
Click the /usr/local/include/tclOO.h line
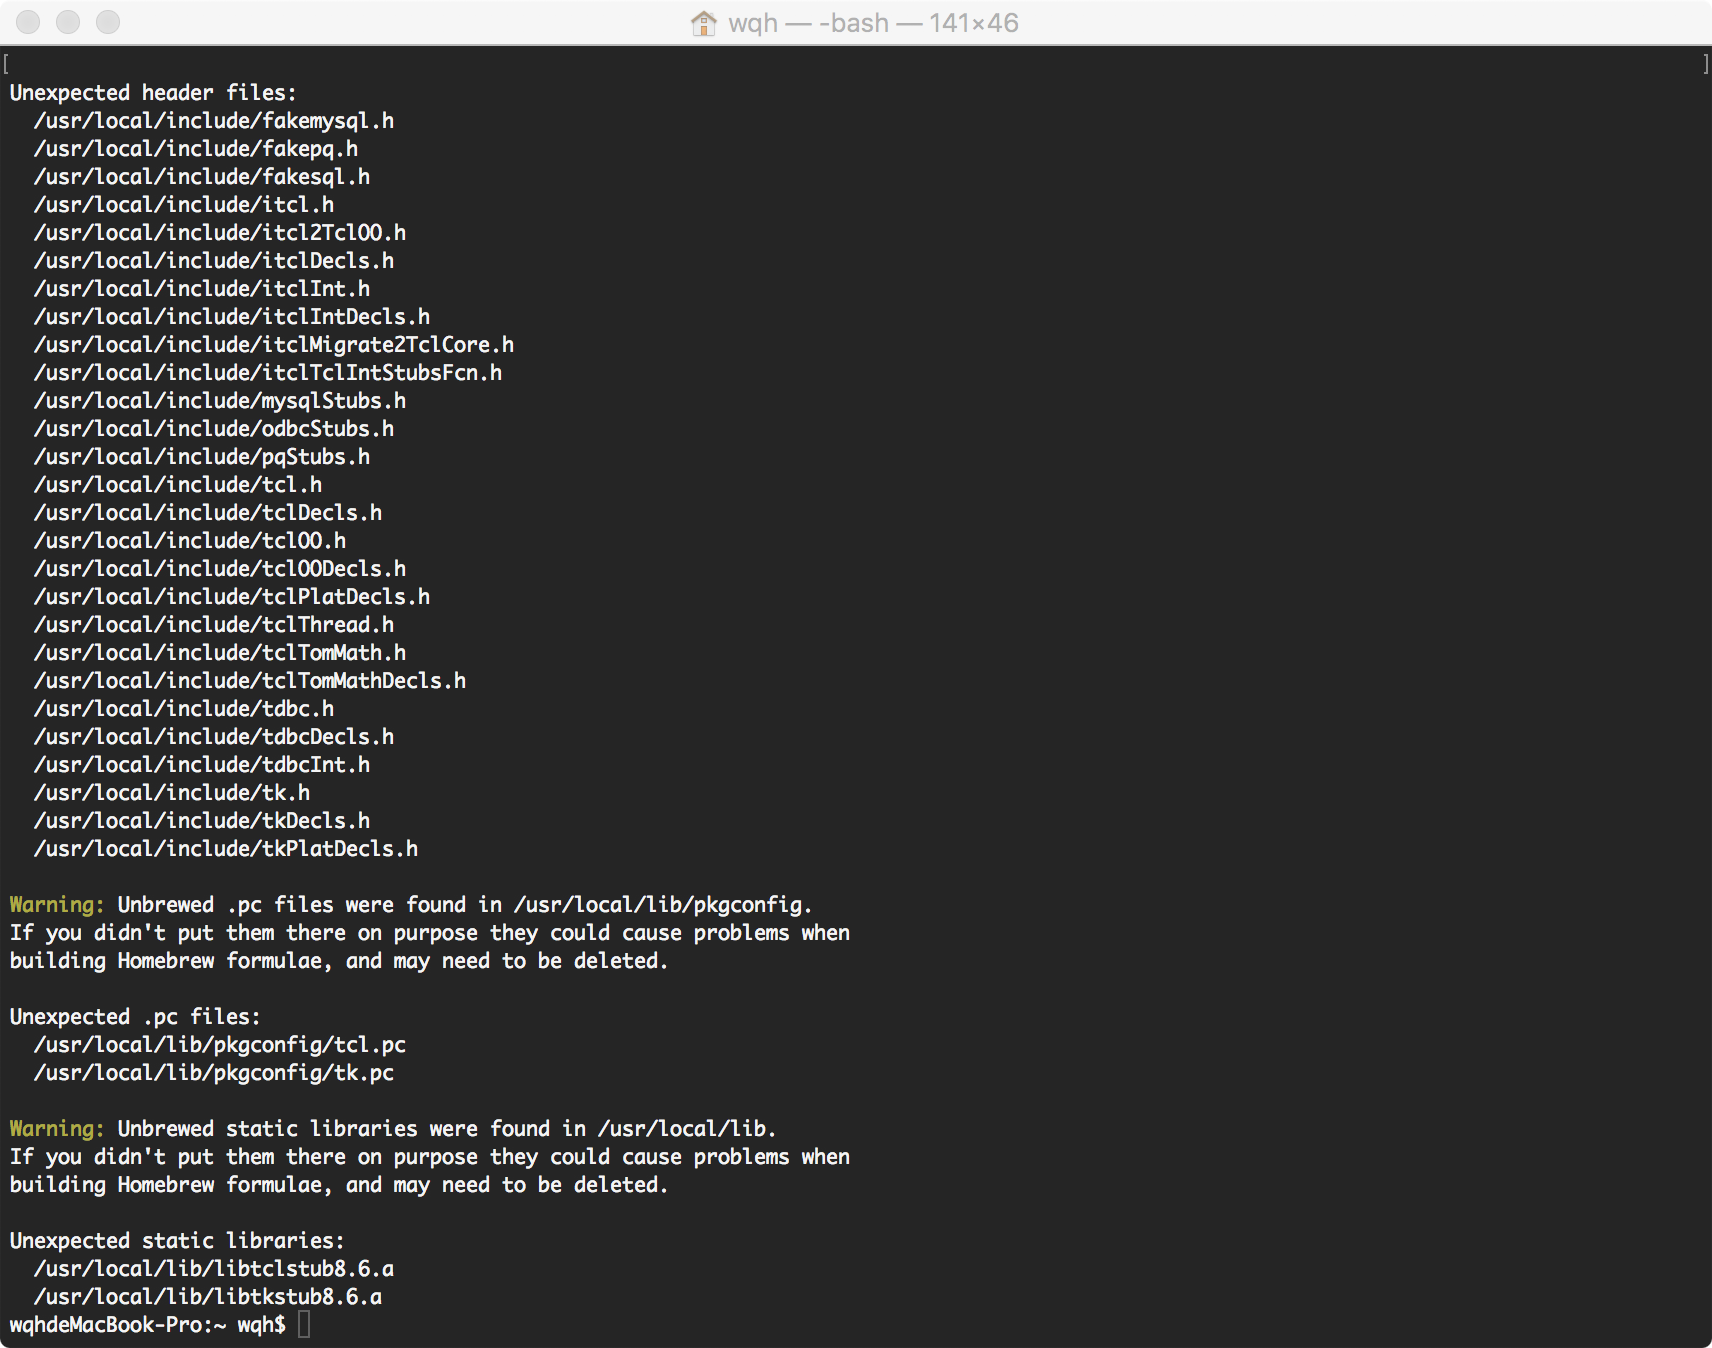pyautogui.click(x=190, y=541)
